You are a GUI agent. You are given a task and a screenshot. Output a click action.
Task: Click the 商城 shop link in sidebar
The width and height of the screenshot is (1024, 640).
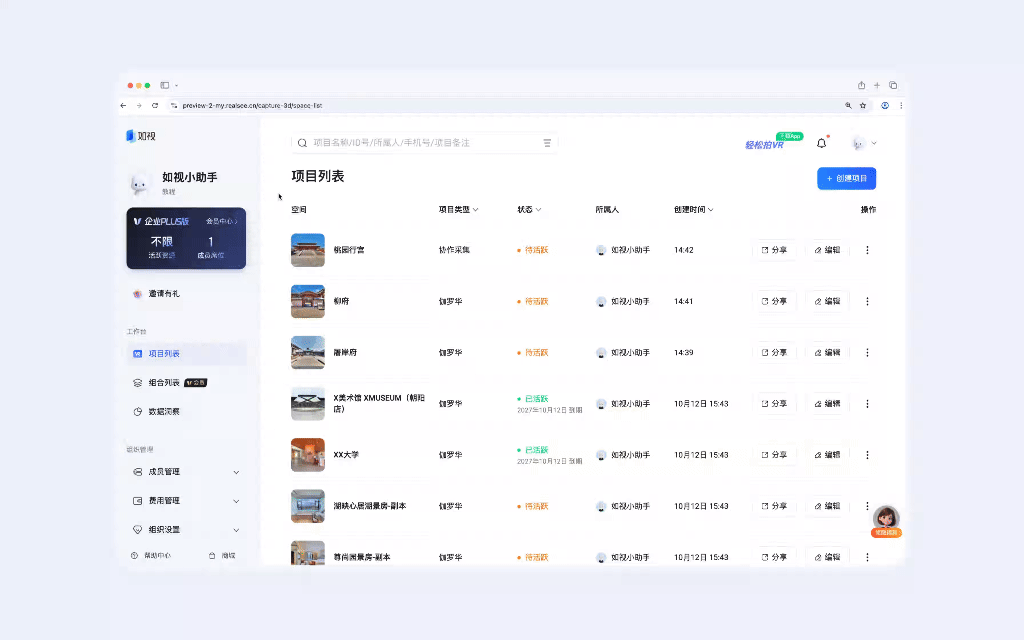point(222,556)
